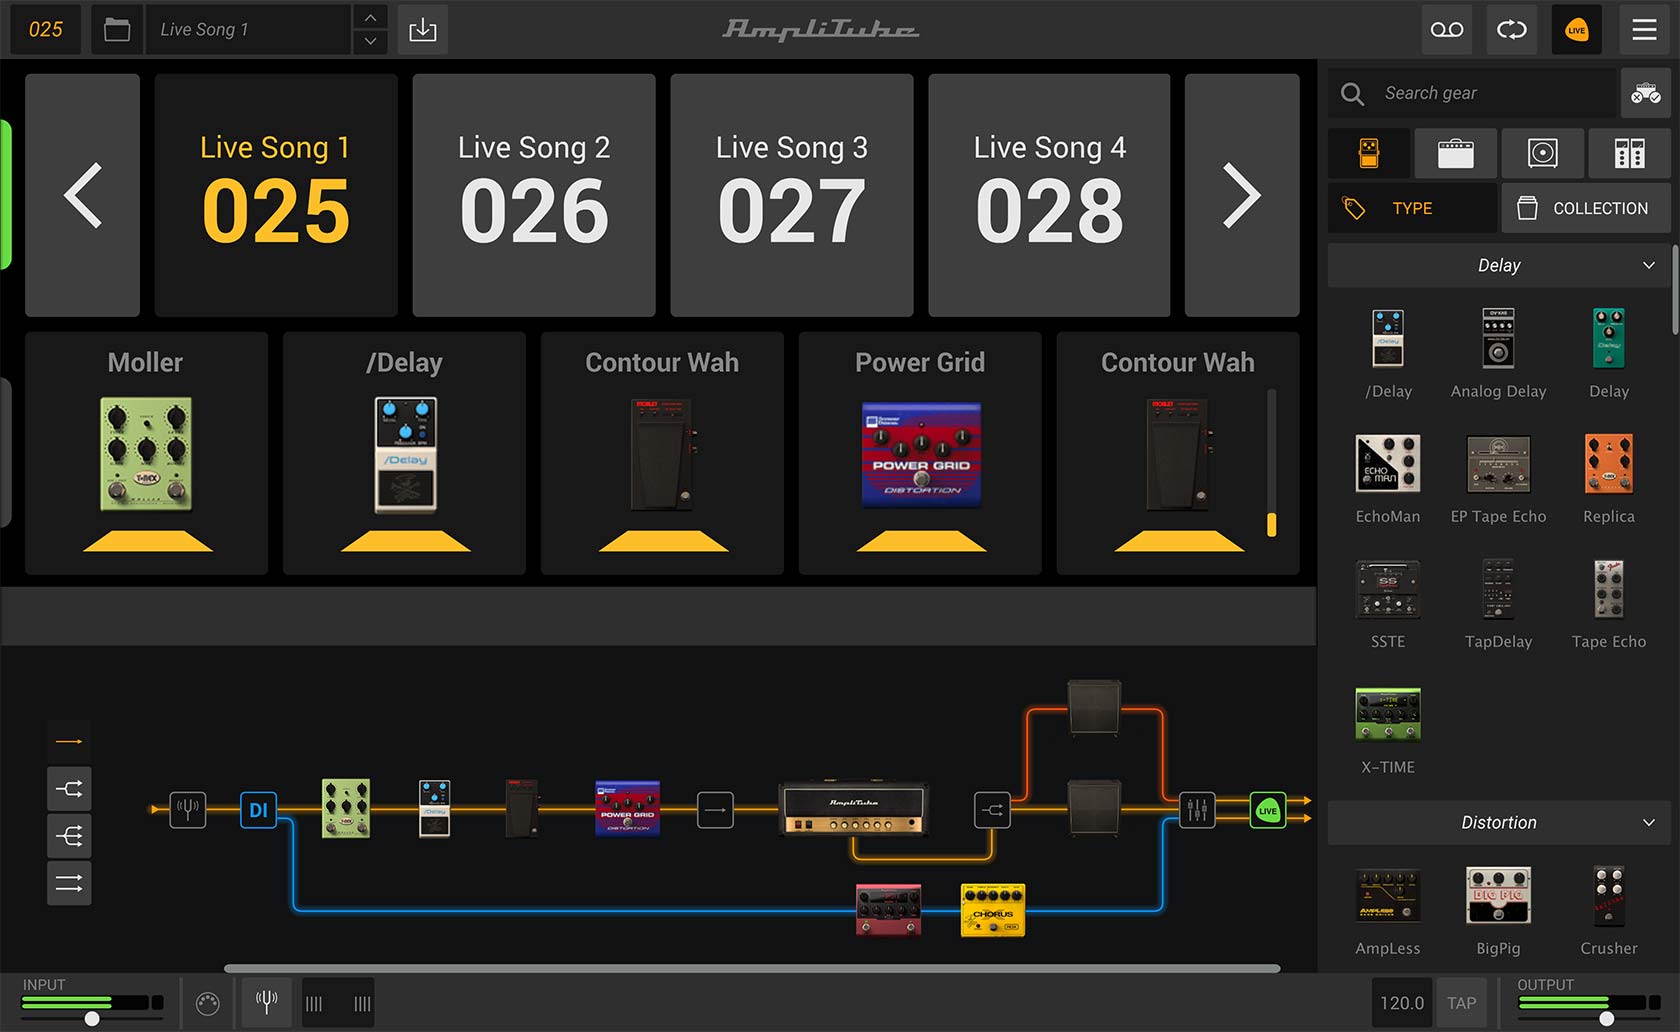Click the TAP tempo button
The image size is (1680, 1032).
point(1461,1002)
